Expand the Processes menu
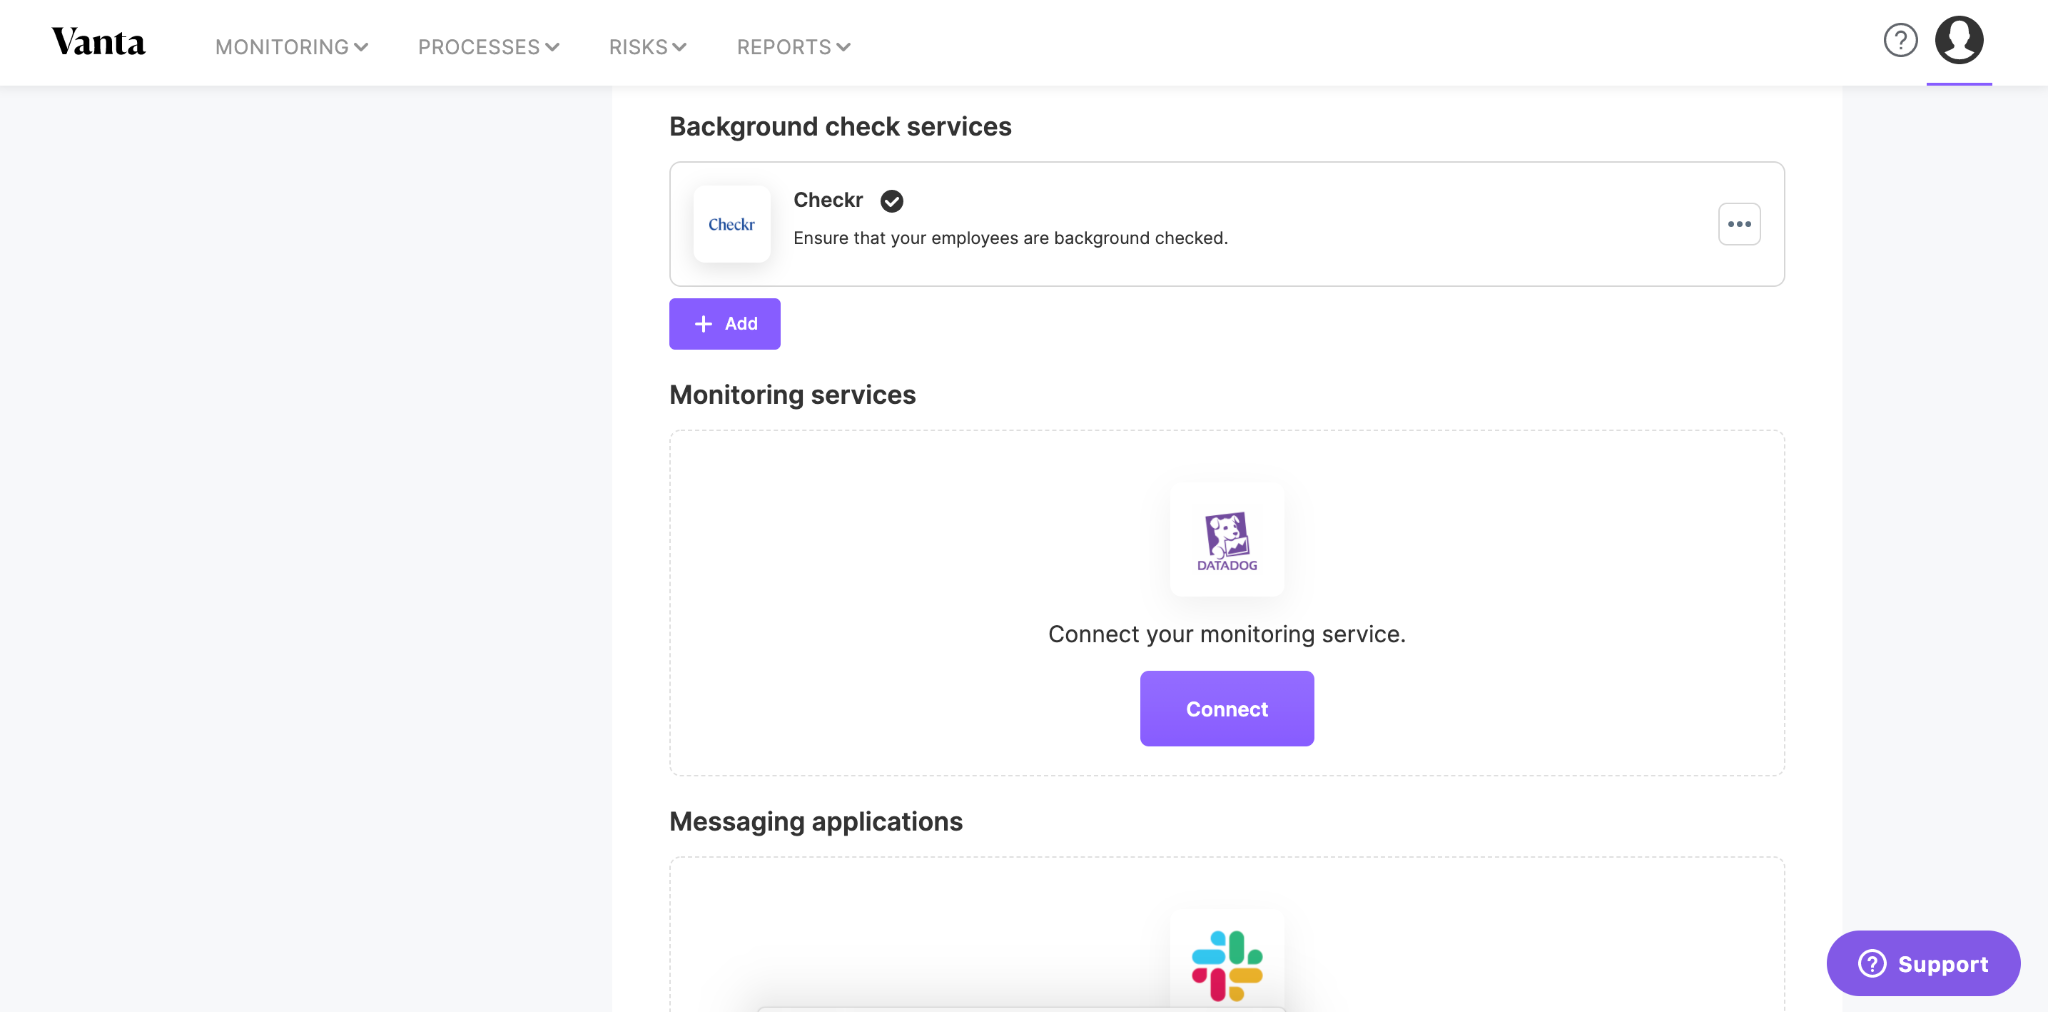Image resolution: width=2048 pixels, height=1012 pixels. [x=489, y=47]
